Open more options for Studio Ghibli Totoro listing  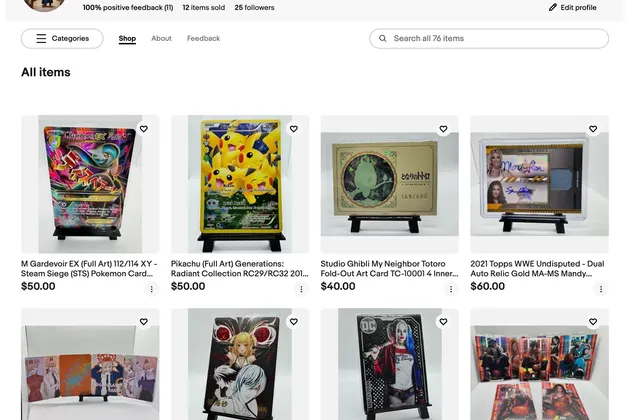click(451, 289)
